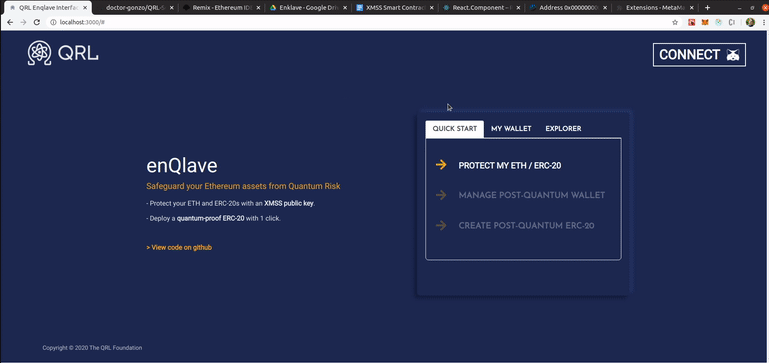769x363 pixels.
Task: Click the enQlave heading
Action: pyautogui.click(x=181, y=166)
